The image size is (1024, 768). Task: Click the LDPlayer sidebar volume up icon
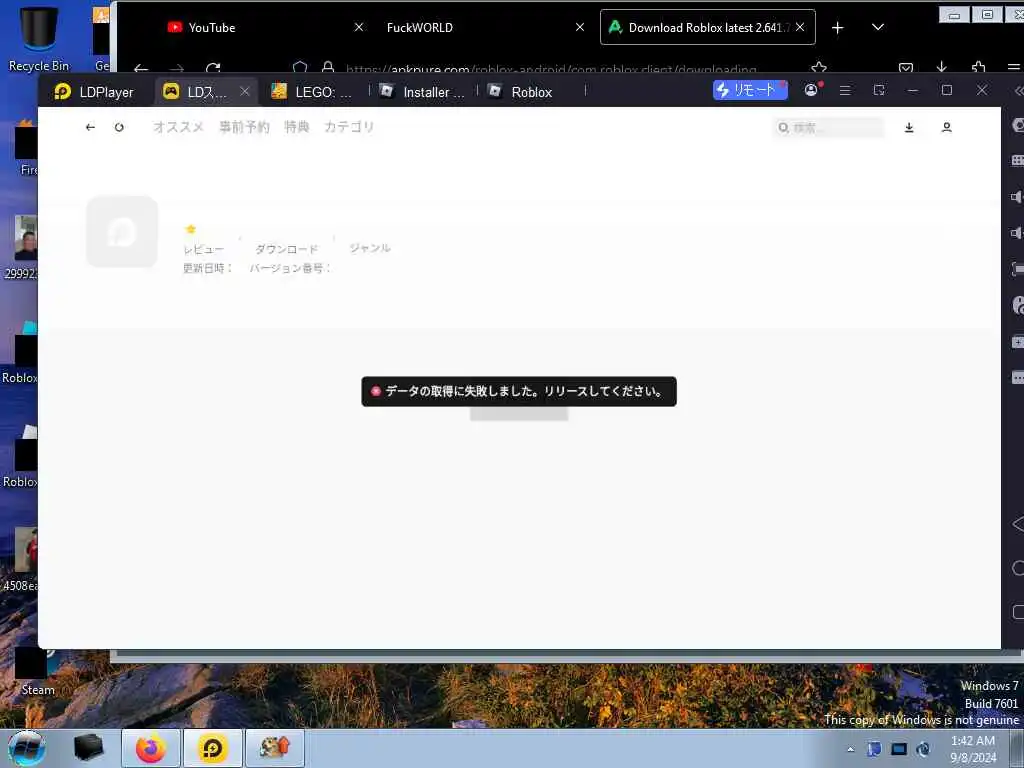click(x=1017, y=197)
